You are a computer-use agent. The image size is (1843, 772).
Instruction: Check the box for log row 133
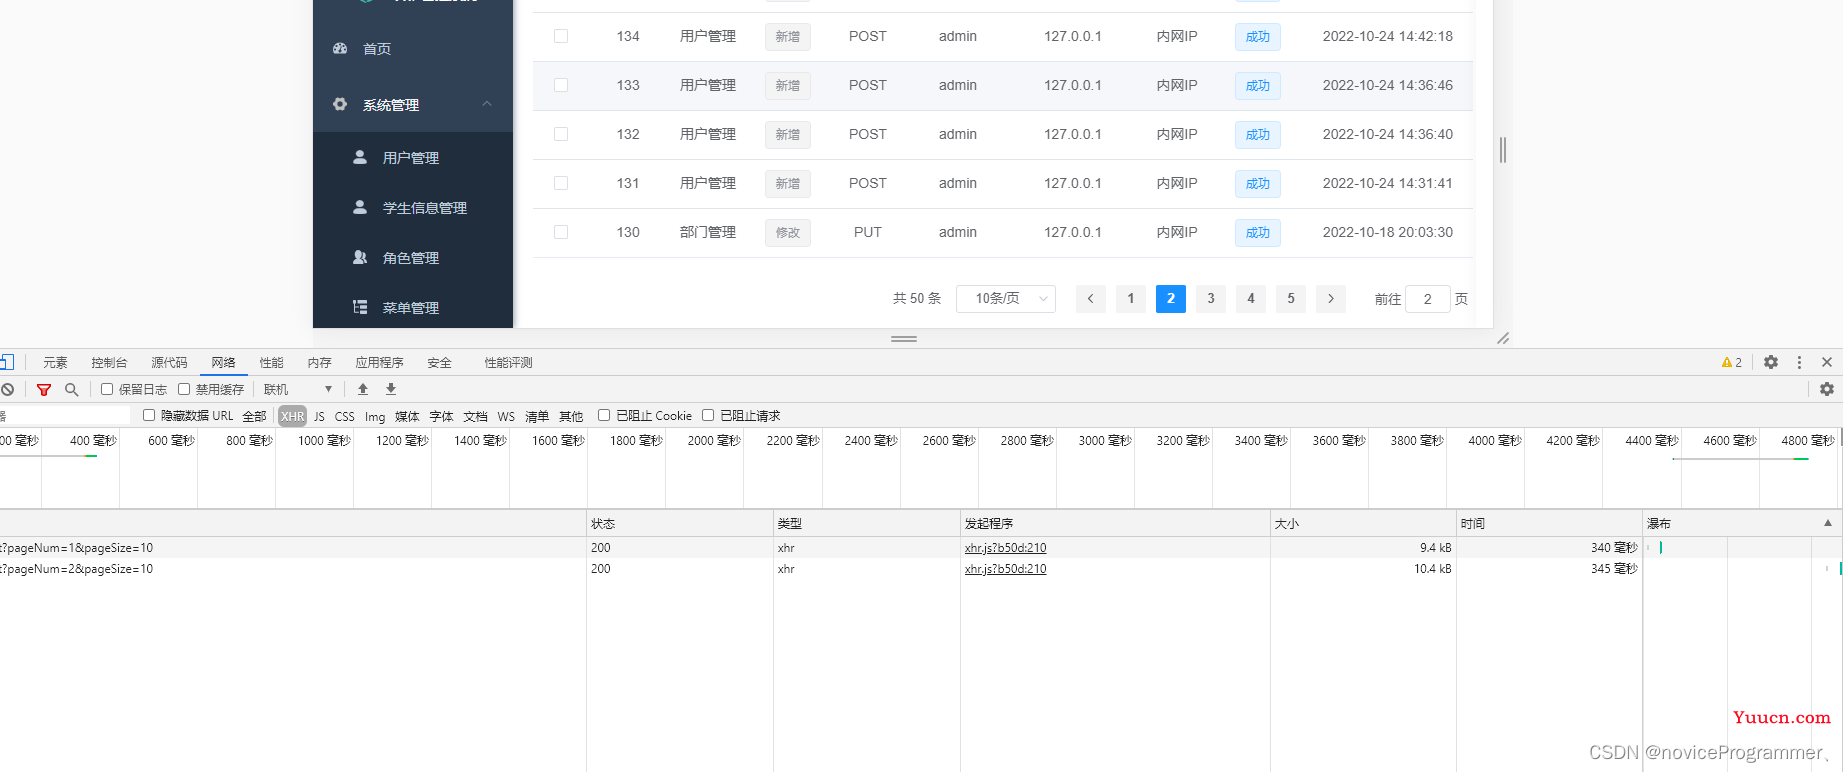click(561, 85)
